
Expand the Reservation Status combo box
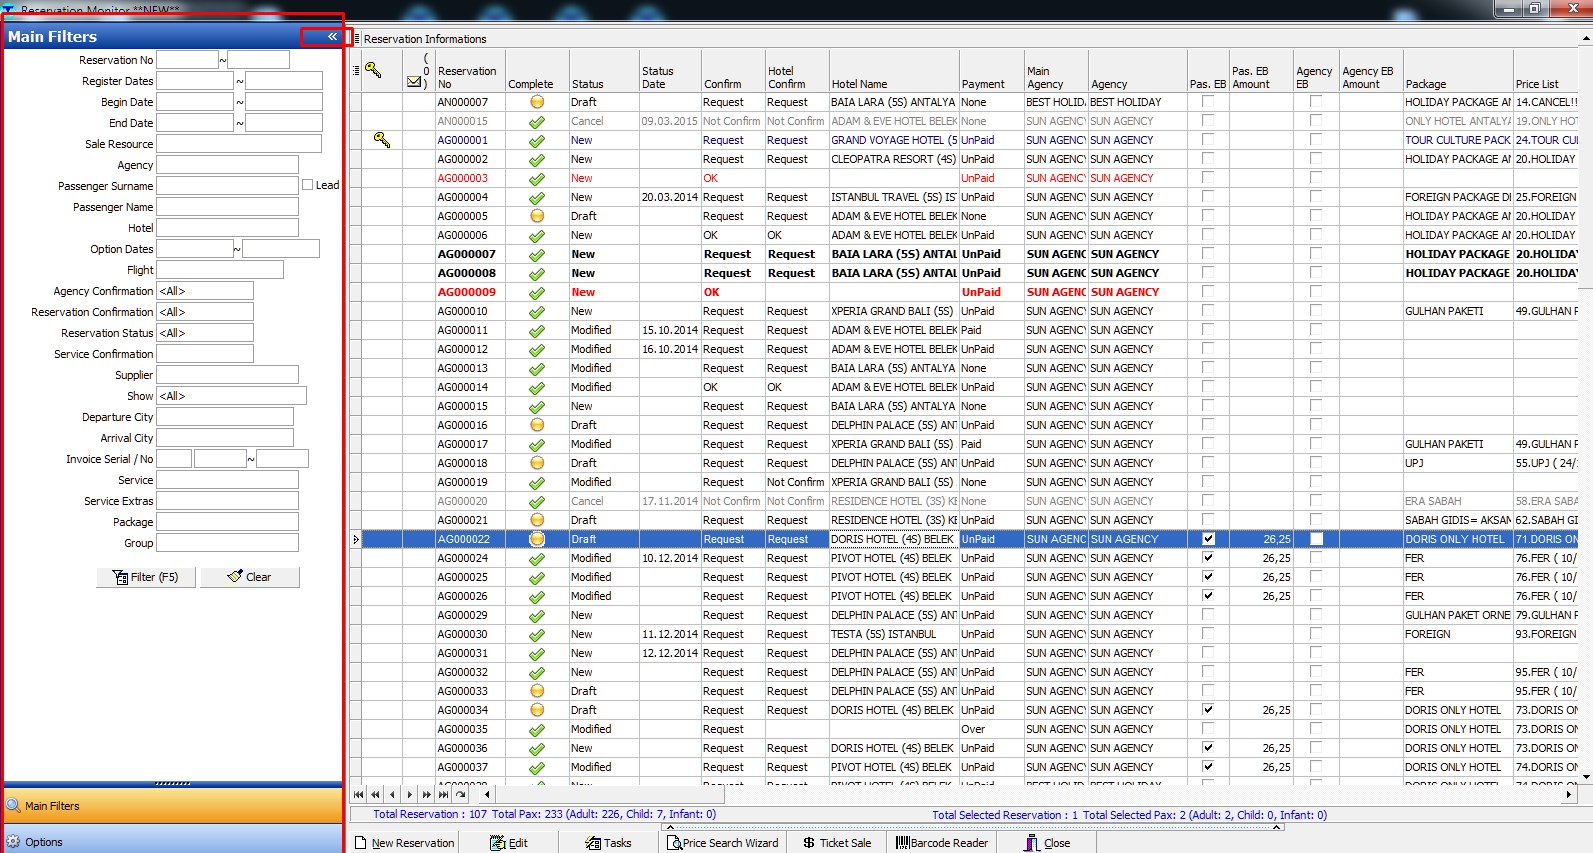tap(205, 333)
